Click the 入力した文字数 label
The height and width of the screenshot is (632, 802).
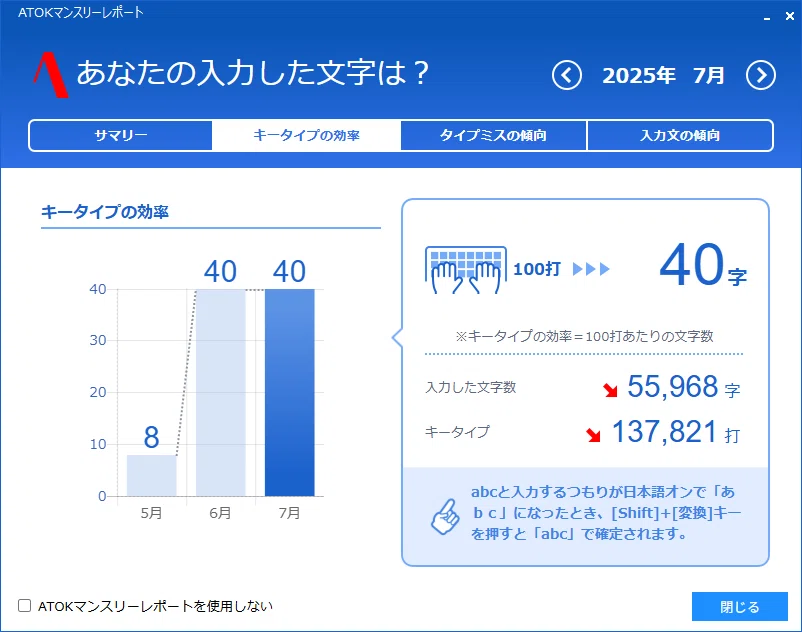coord(471,387)
